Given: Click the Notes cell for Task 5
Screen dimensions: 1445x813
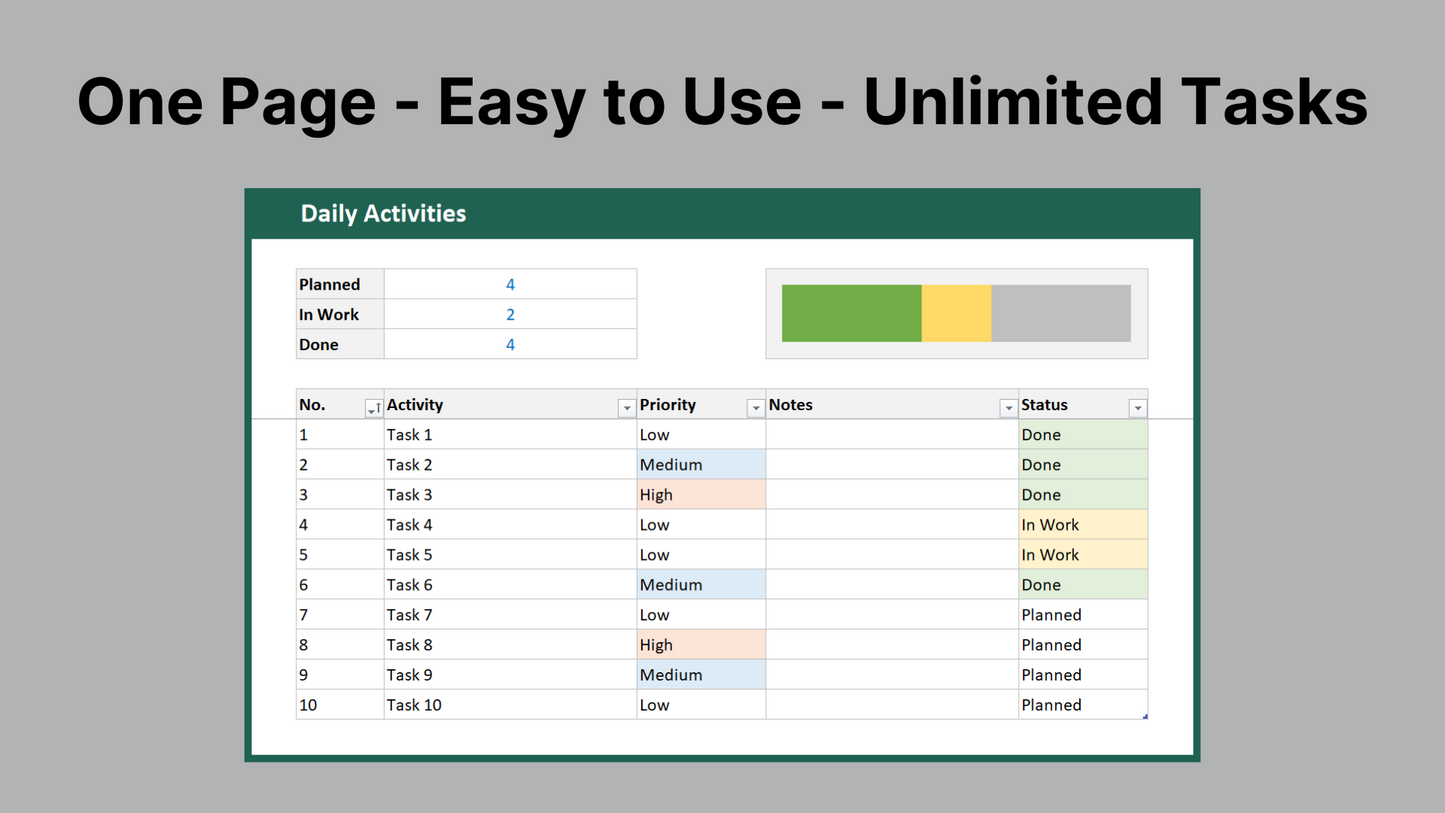Looking at the screenshot, I should pyautogui.click(x=892, y=555).
